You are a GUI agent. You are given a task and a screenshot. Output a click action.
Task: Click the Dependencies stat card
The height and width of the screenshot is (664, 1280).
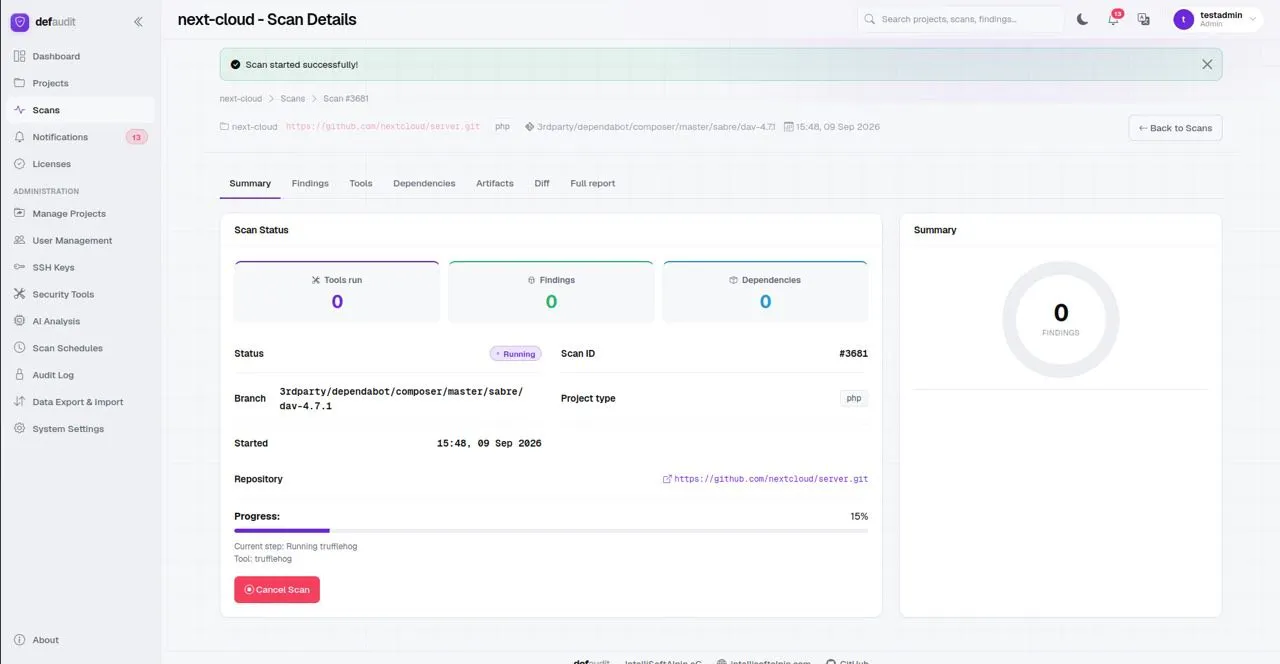pyautogui.click(x=765, y=291)
